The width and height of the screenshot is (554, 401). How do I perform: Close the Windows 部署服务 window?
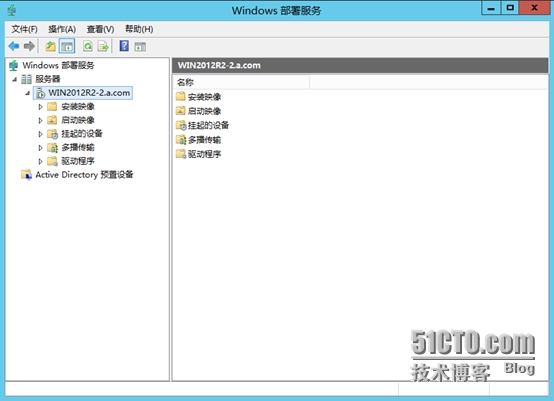point(534,8)
